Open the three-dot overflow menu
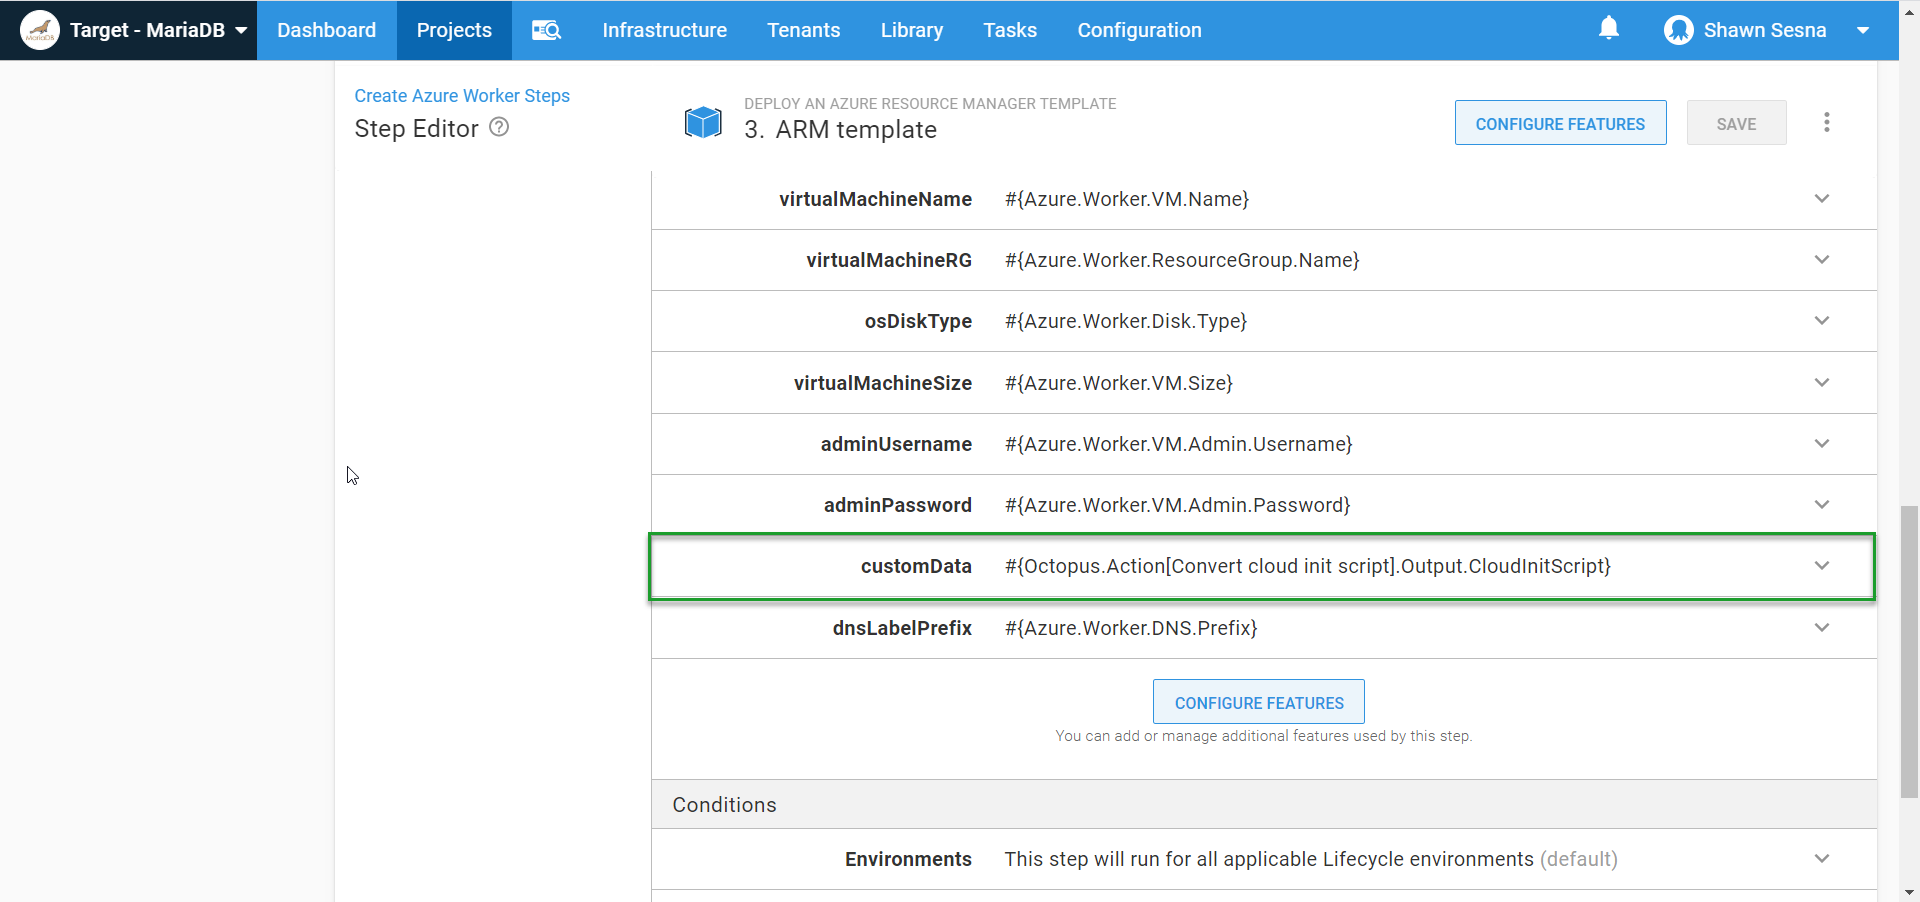 [x=1826, y=122]
